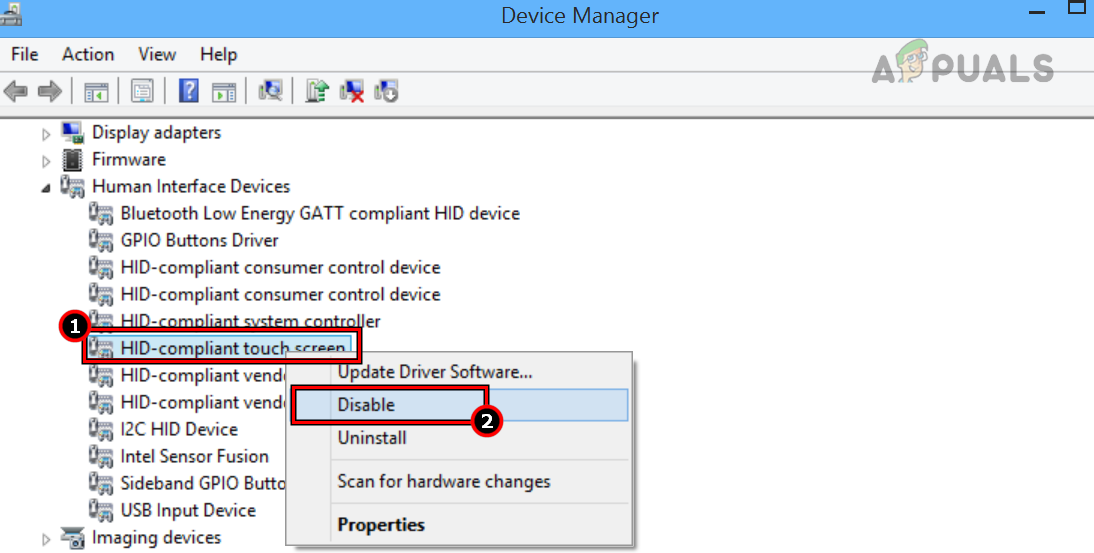Click the Scan for hardware changes toolbar icon

270,92
